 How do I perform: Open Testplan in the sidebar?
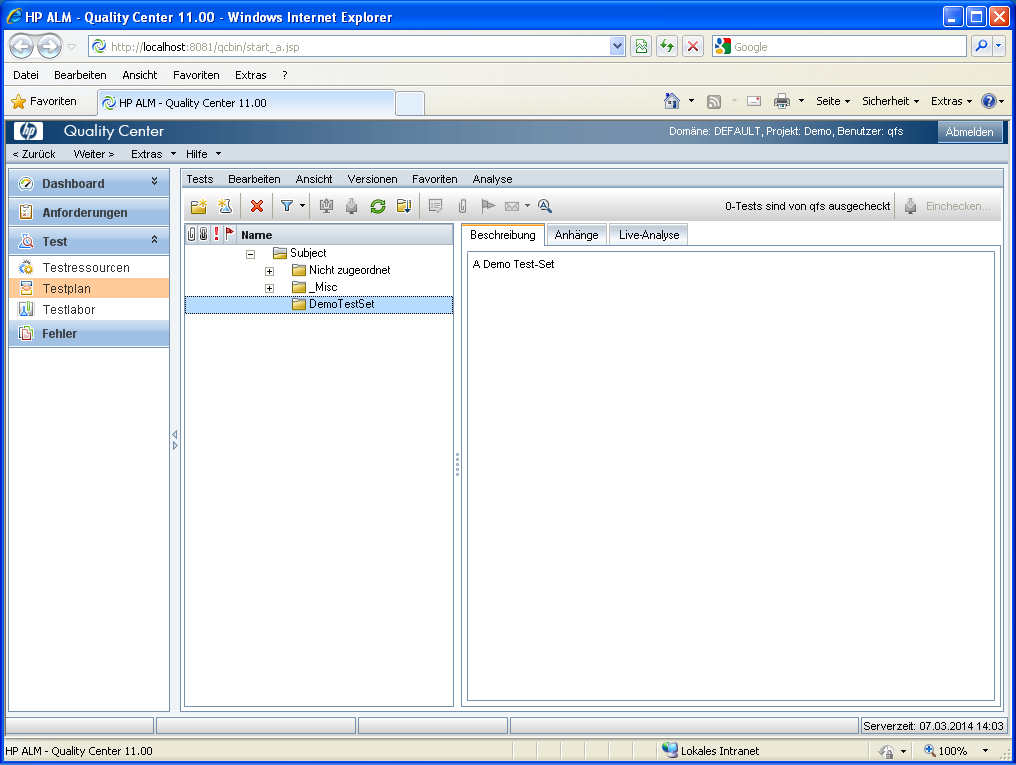point(89,288)
